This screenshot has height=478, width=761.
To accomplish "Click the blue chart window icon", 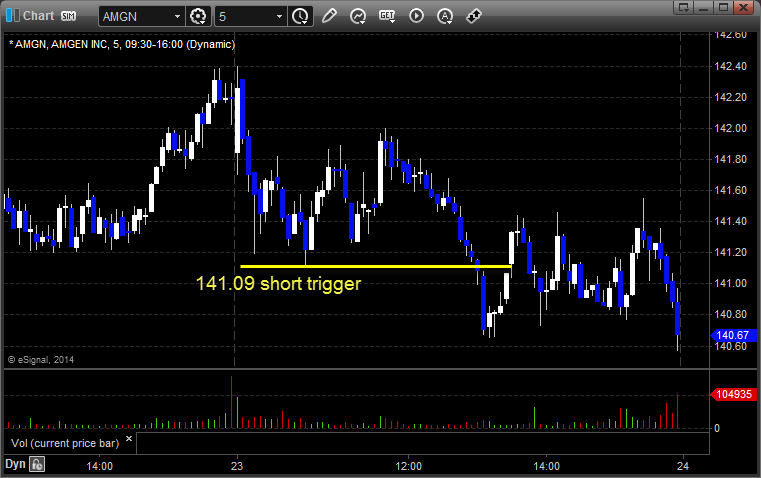I will click(13, 16).
